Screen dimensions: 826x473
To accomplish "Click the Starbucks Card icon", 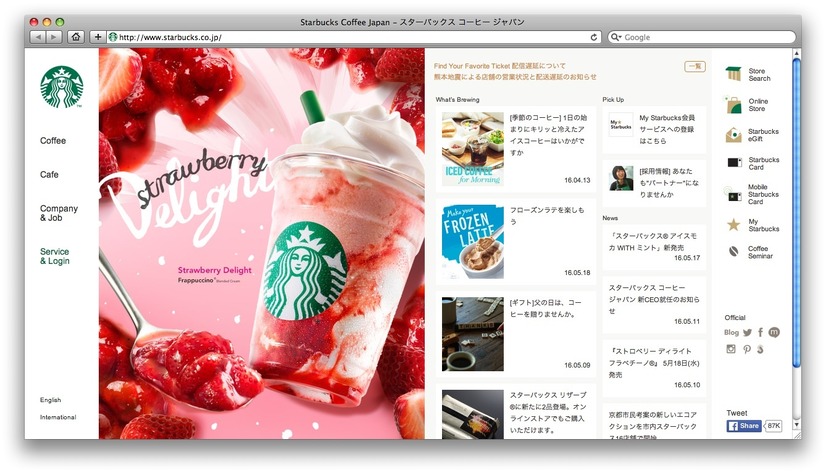I will (734, 163).
